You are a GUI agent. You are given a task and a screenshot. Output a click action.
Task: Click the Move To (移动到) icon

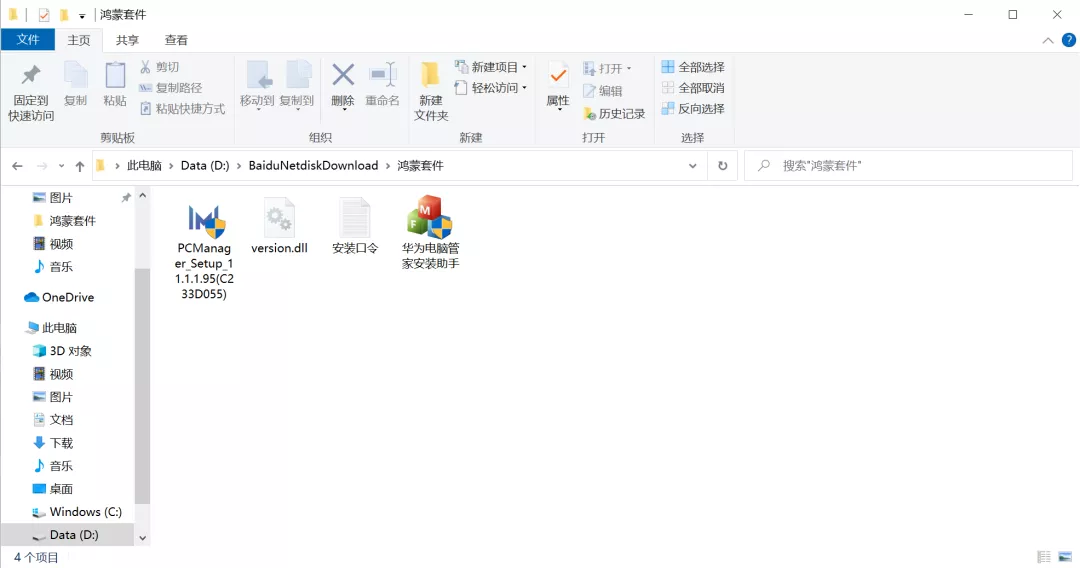[x=258, y=76]
